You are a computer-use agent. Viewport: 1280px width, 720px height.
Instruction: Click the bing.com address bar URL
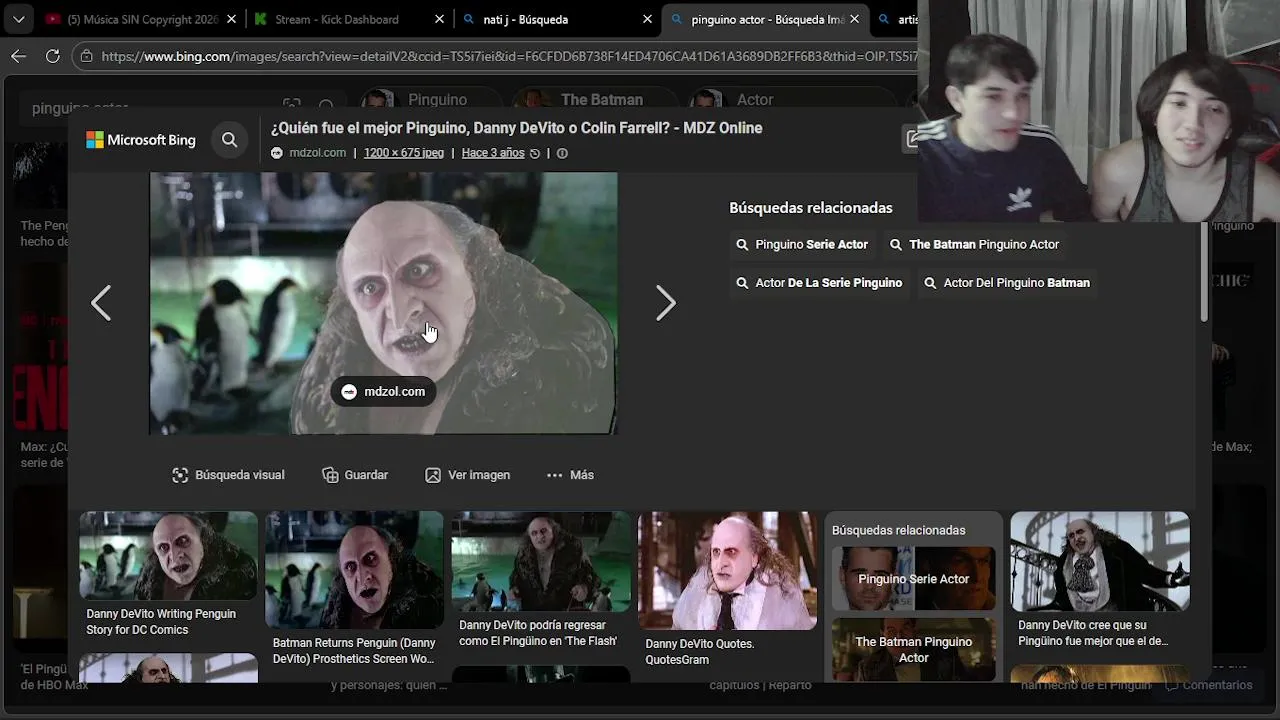[x=508, y=56]
